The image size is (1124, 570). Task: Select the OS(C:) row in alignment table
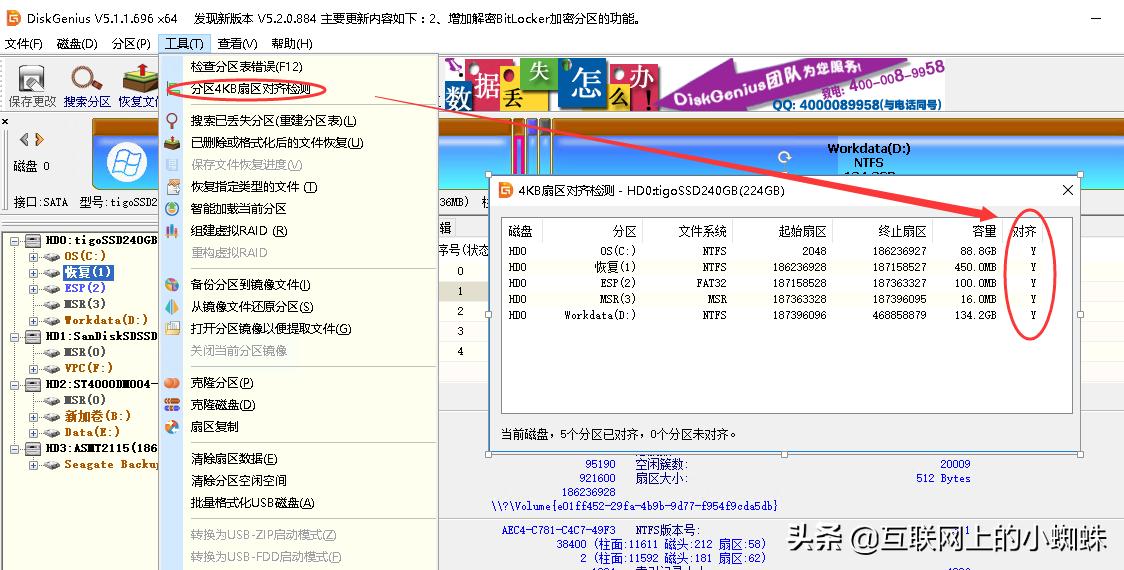point(786,251)
